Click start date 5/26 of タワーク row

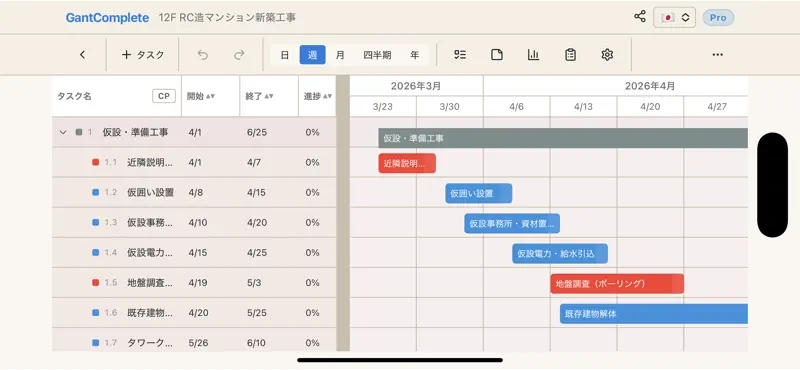(198, 343)
